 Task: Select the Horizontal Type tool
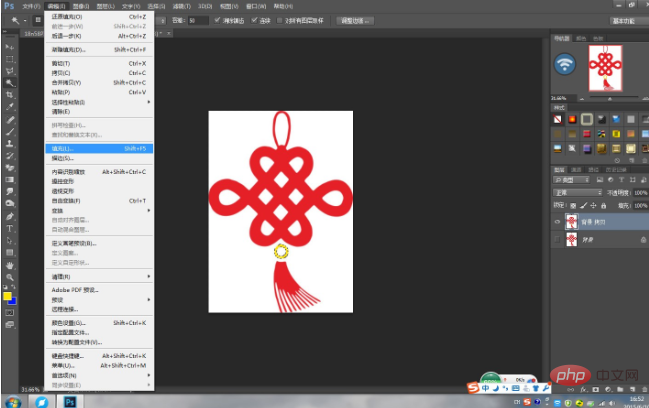click(10, 228)
